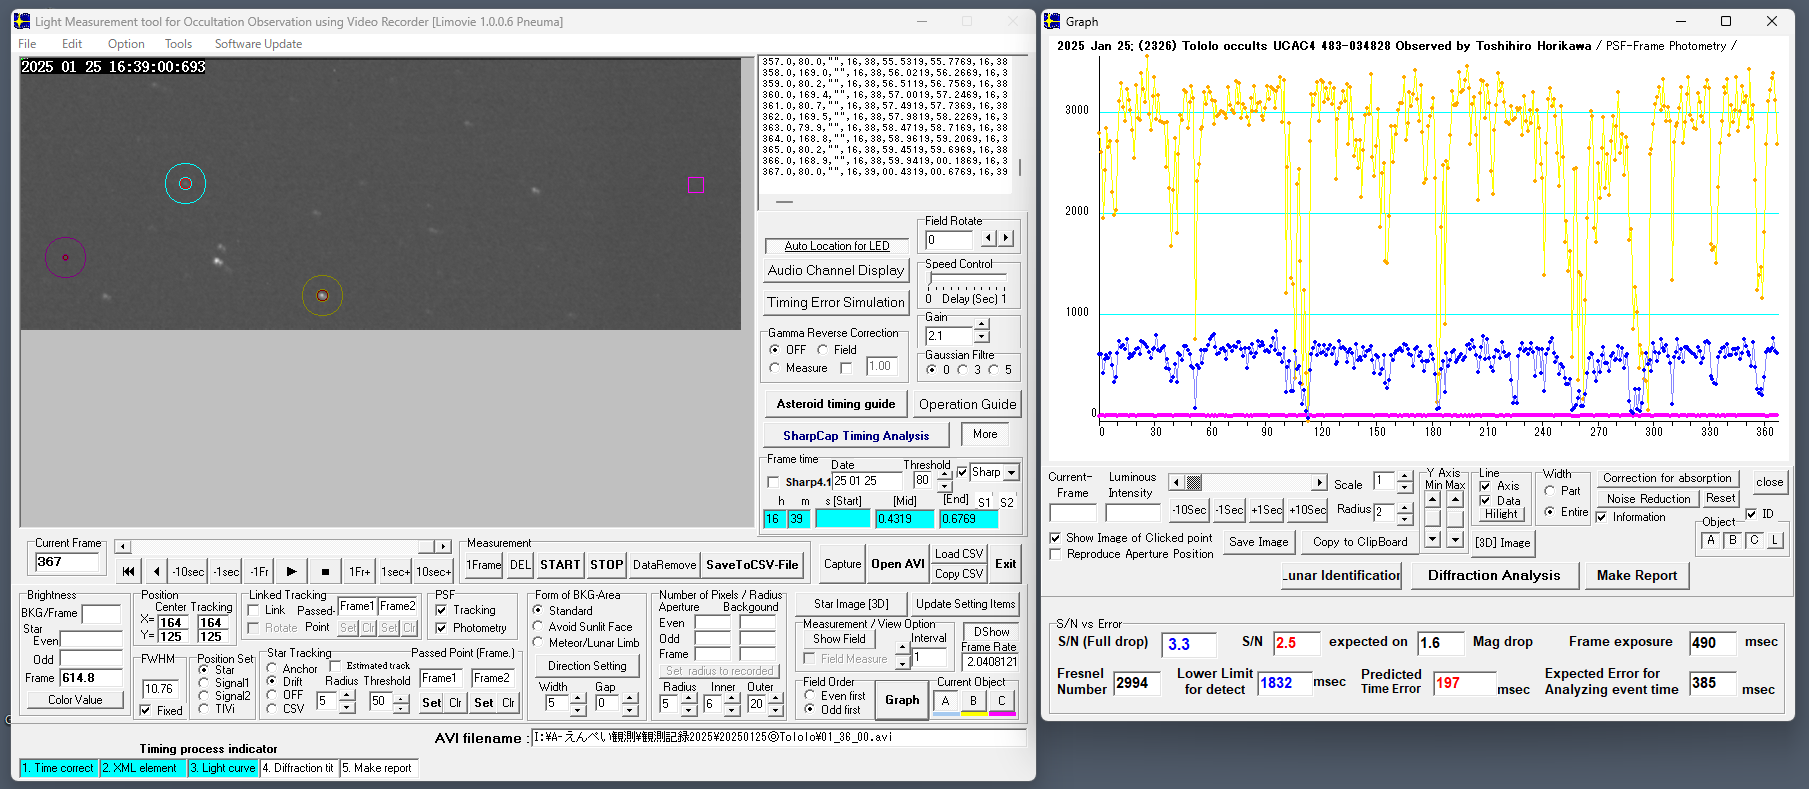Step back using the single left arrow button
This screenshot has width=1809, height=789.
pos(156,572)
